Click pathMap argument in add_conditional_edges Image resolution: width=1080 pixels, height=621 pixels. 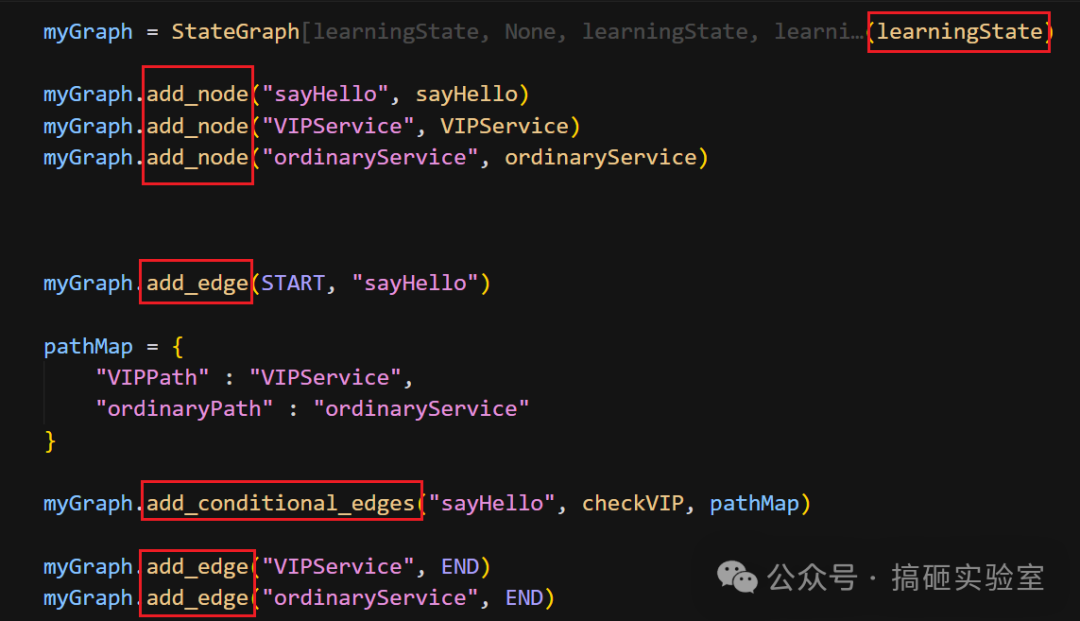tap(754, 503)
